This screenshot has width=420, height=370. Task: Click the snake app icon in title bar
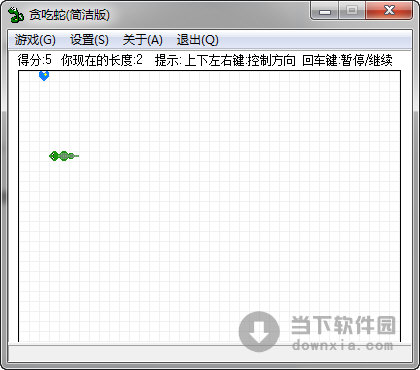coord(16,15)
